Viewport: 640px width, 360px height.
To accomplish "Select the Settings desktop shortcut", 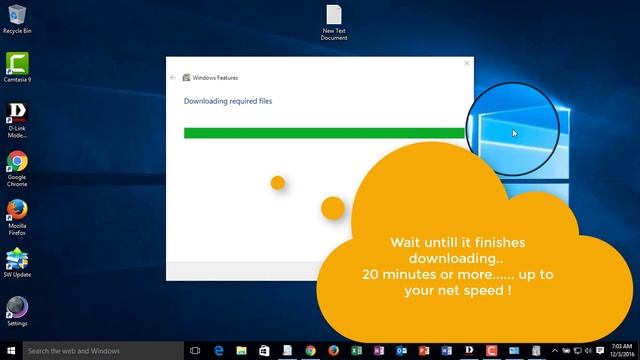I will pos(17,311).
